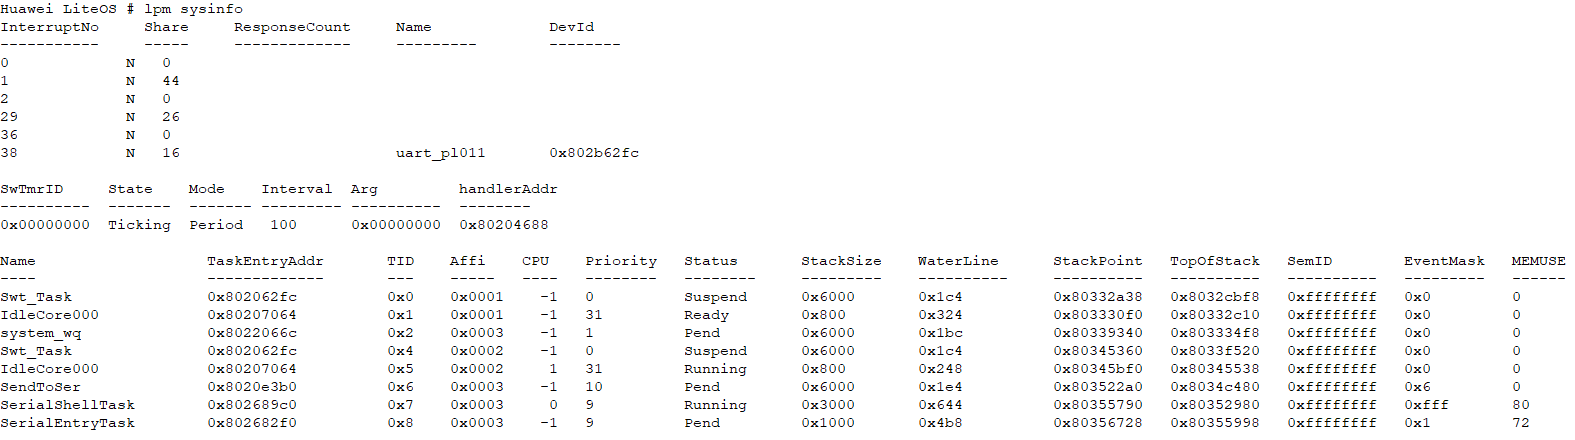Select the SerialShellTask row name
Screen dimensions: 1575x440
67,405
